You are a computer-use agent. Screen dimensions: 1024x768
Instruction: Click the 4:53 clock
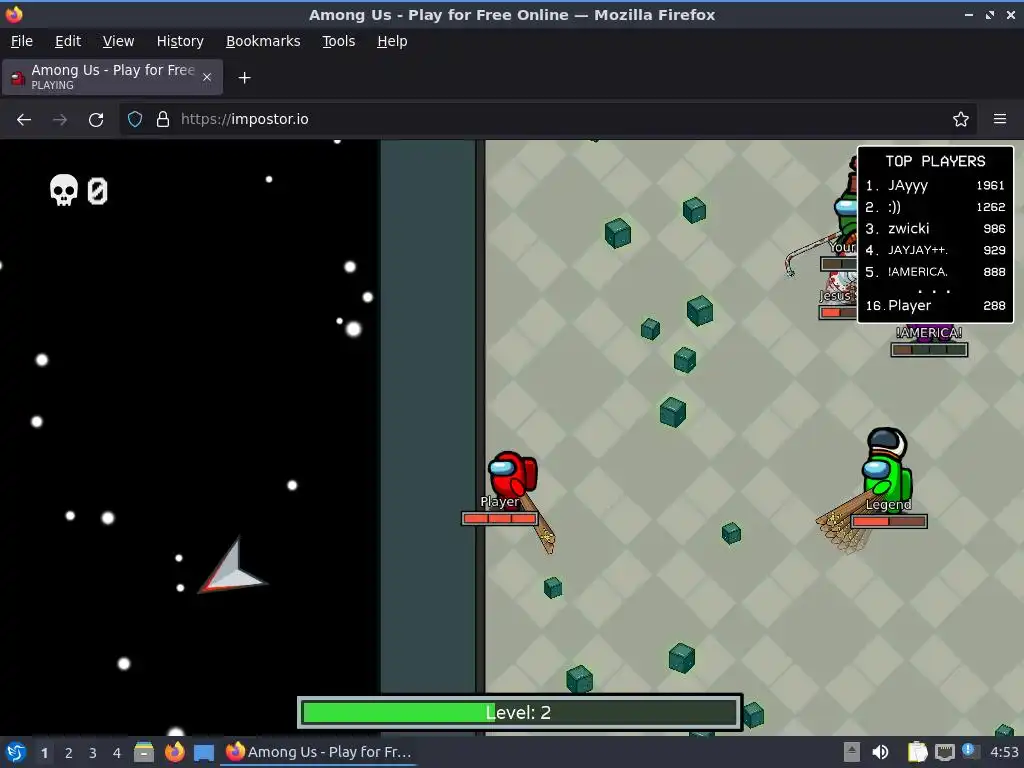pyautogui.click(x=1004, y=752)
